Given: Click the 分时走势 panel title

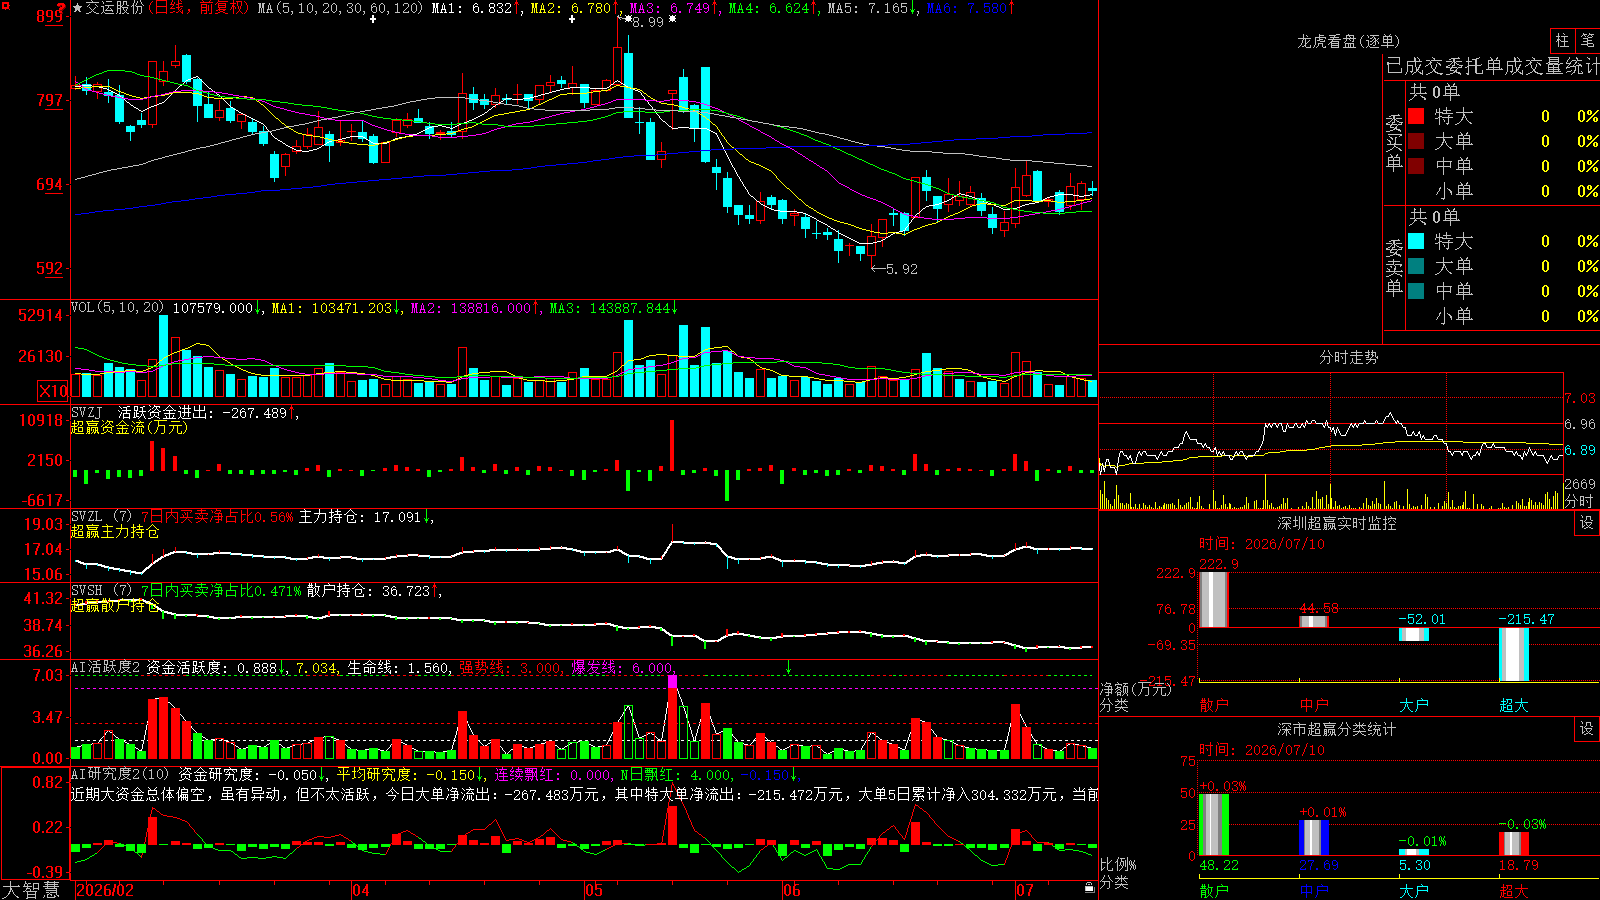Looking at the screenshot, I should coord(1348,357).
